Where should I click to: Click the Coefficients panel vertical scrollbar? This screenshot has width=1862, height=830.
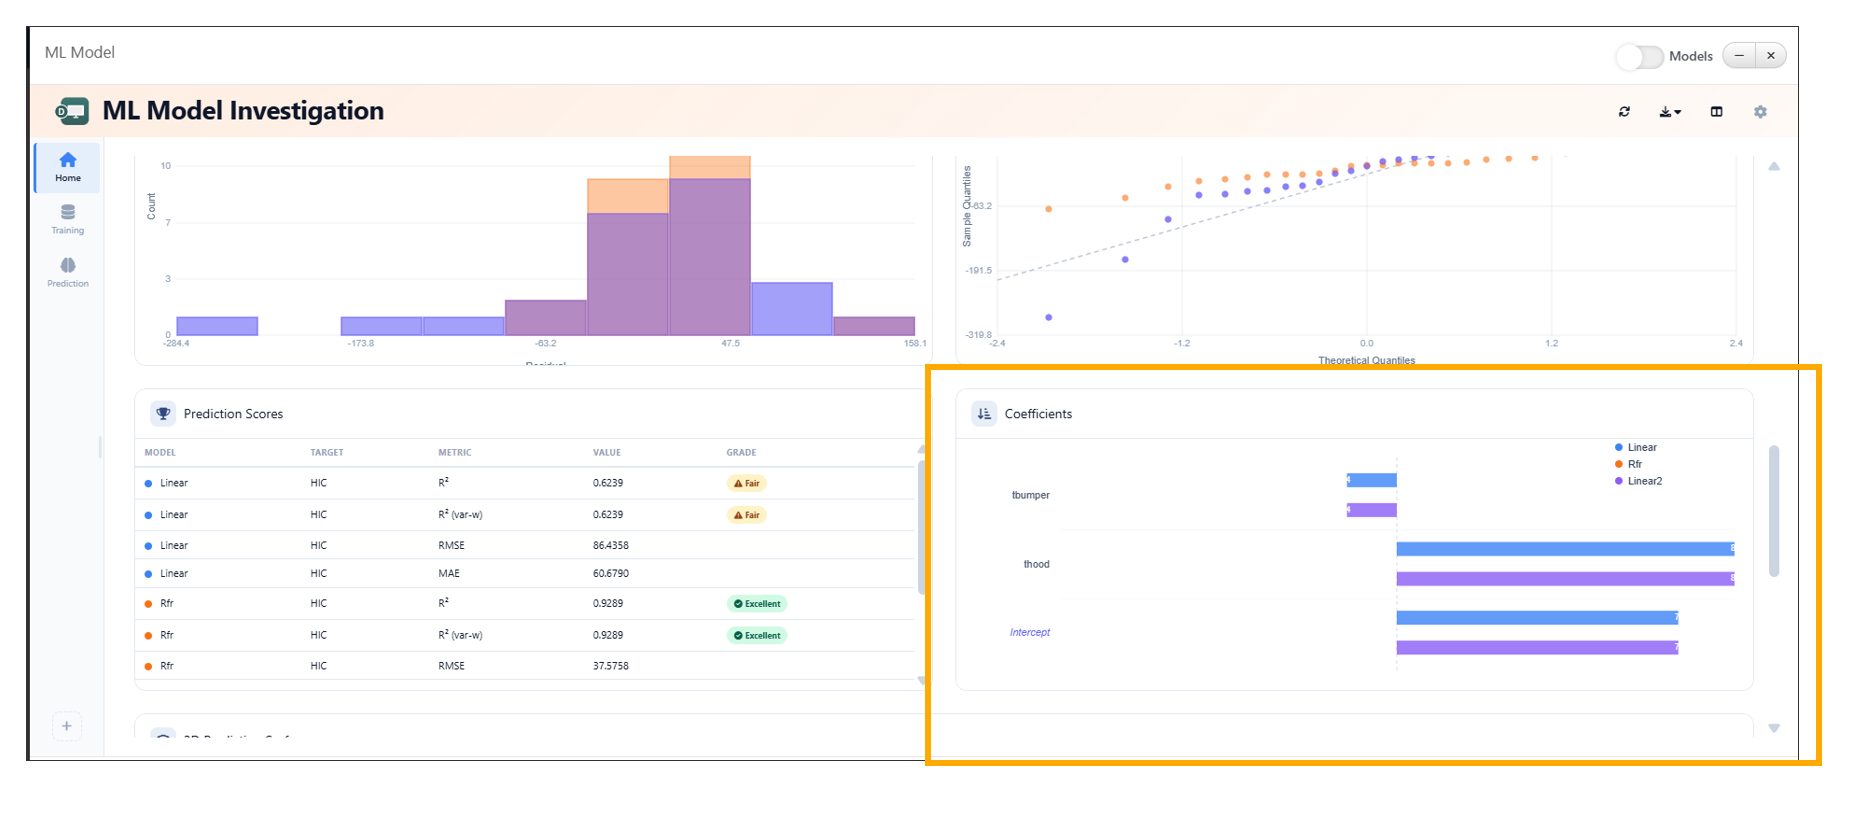[1774, 511]
